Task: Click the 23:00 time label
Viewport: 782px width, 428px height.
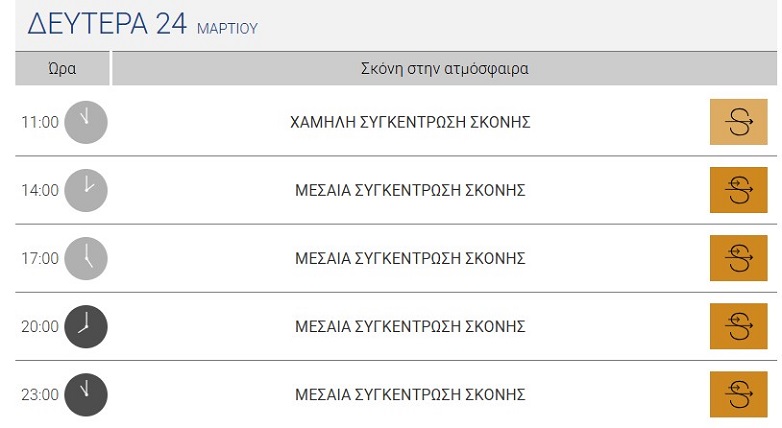Action: pos(40,394)
